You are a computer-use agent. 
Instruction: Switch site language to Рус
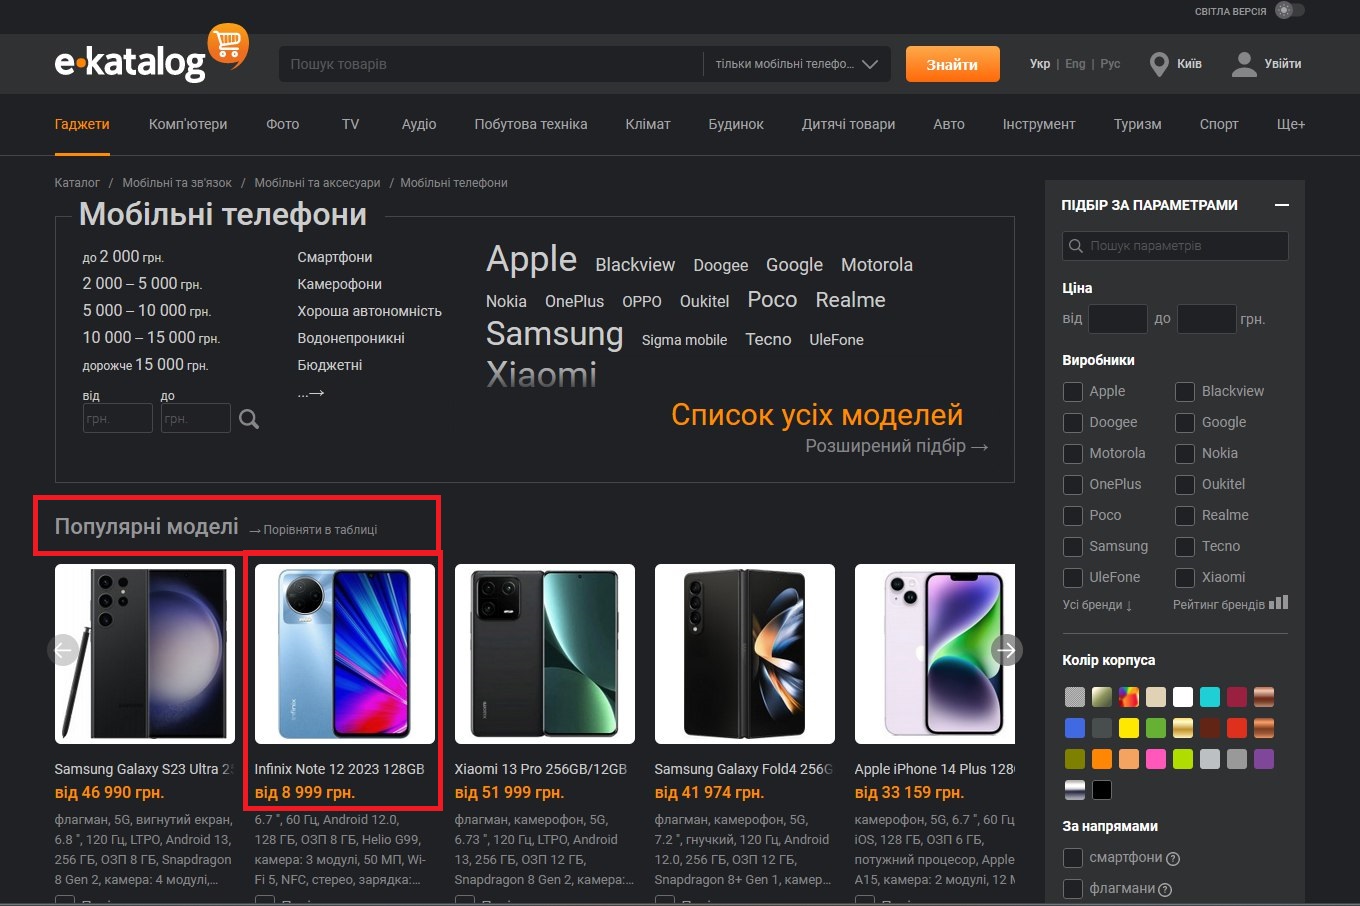tap(1110, 64)
